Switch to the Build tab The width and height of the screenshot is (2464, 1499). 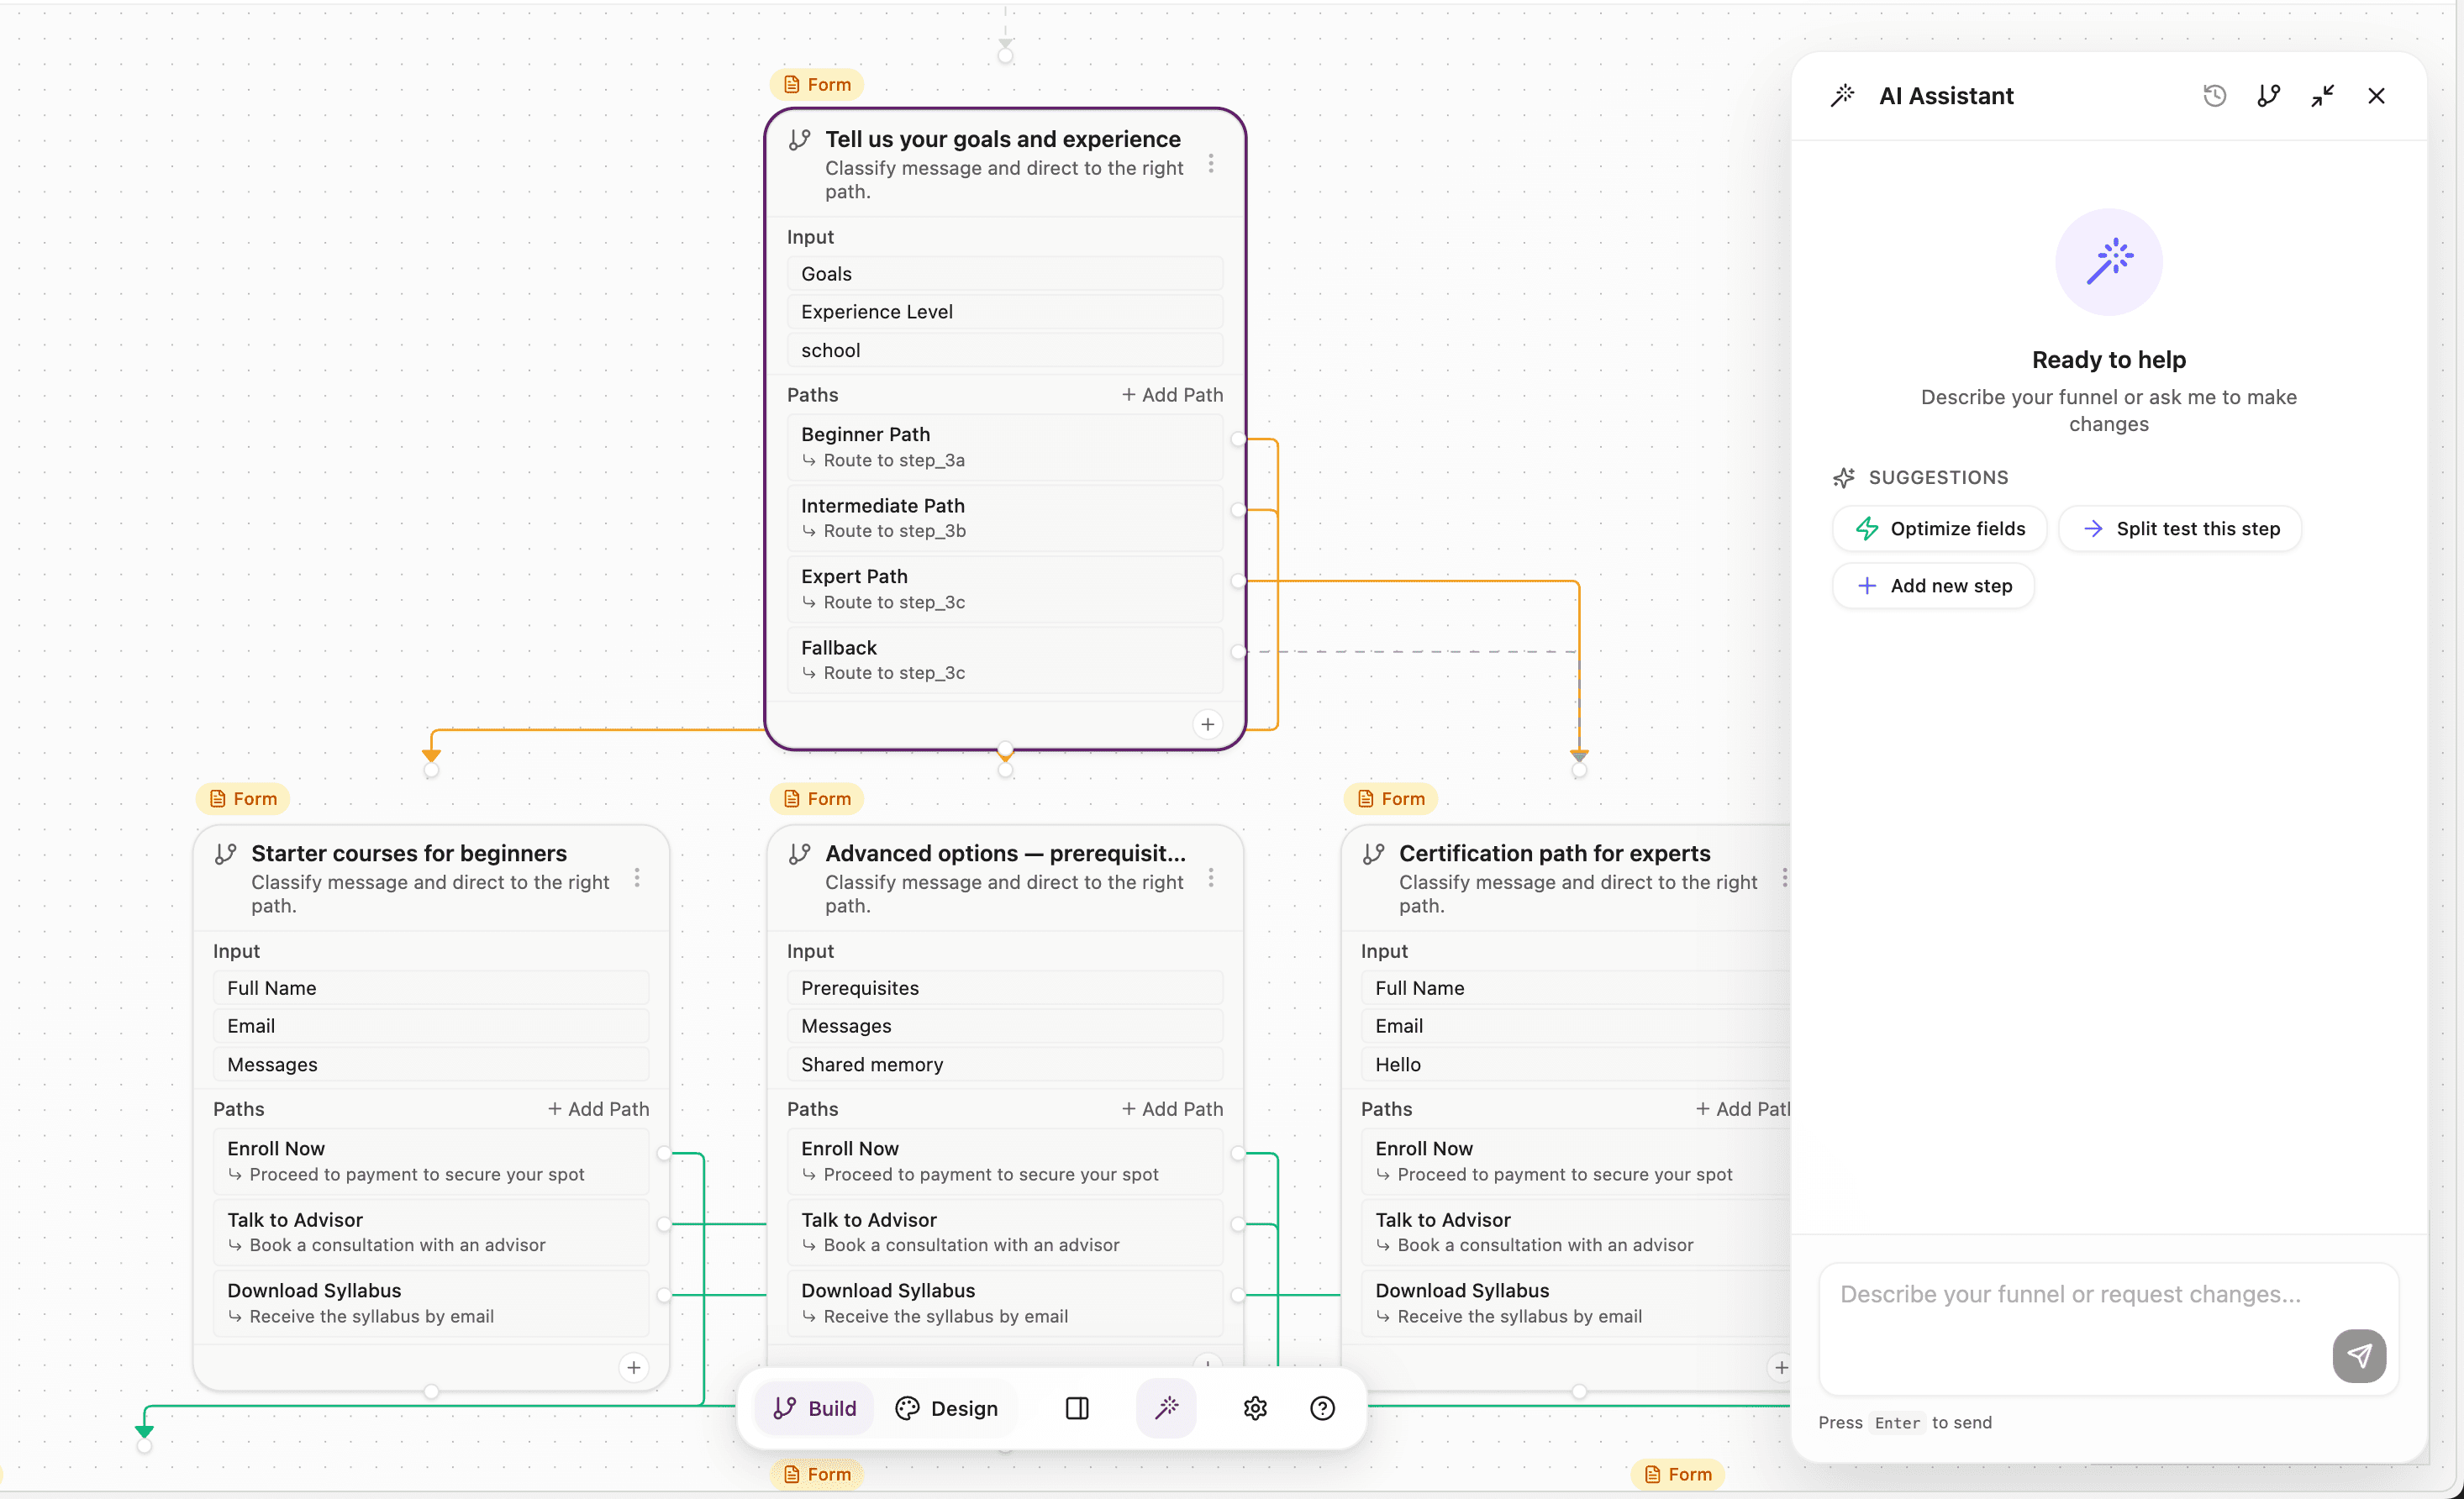coord(814,1407)
